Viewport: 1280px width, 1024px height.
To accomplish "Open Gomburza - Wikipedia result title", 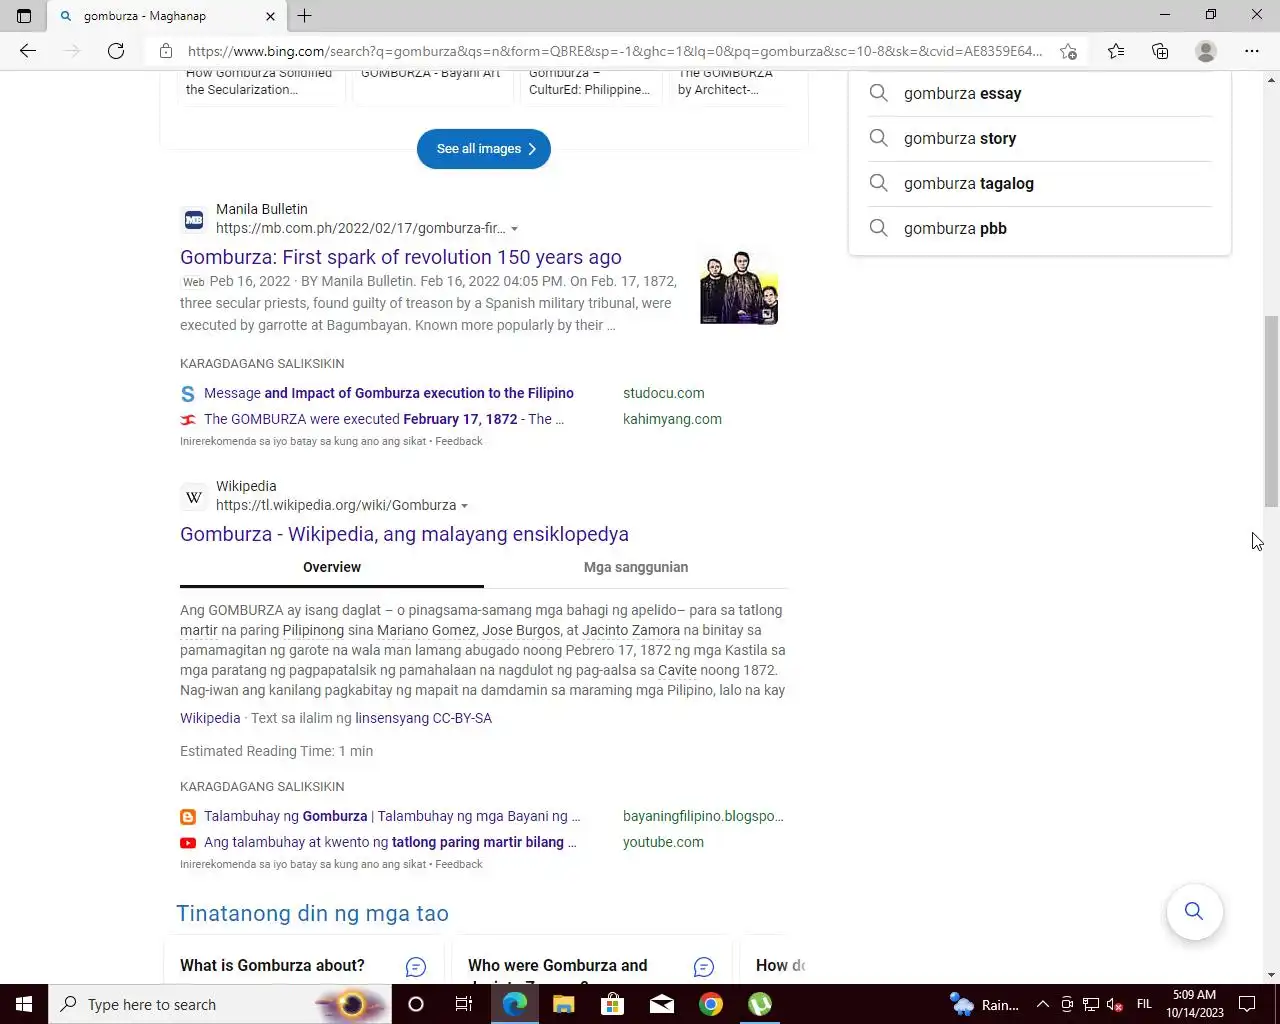I will tap(404, 534).
